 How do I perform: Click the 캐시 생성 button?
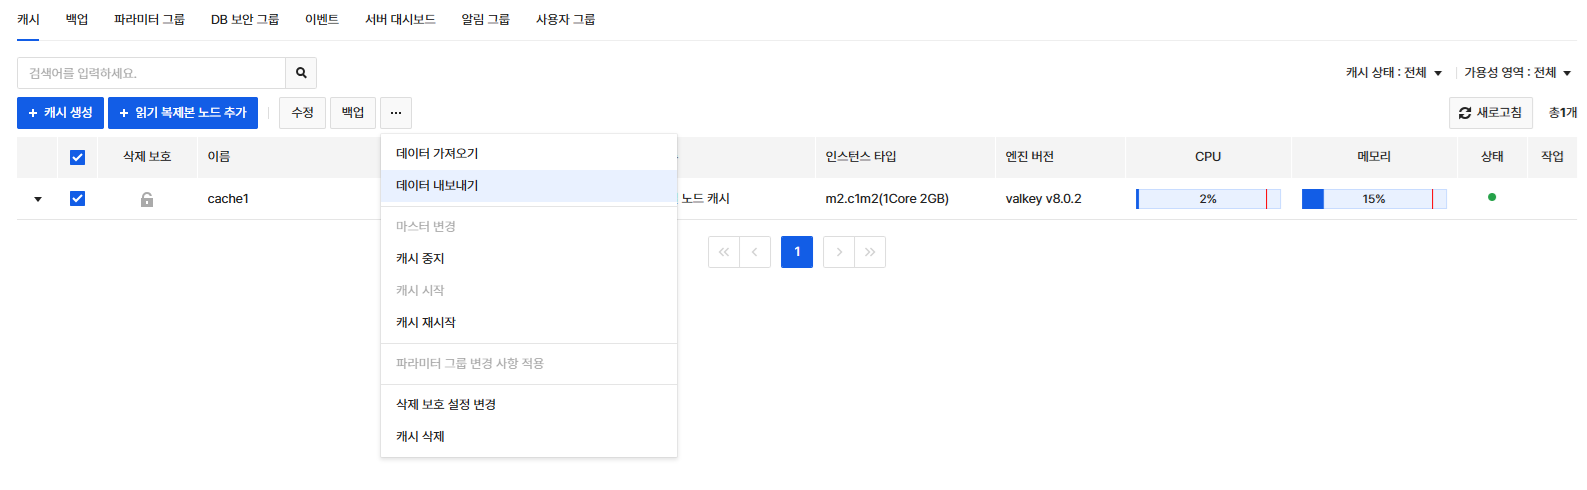coord(60,113)
